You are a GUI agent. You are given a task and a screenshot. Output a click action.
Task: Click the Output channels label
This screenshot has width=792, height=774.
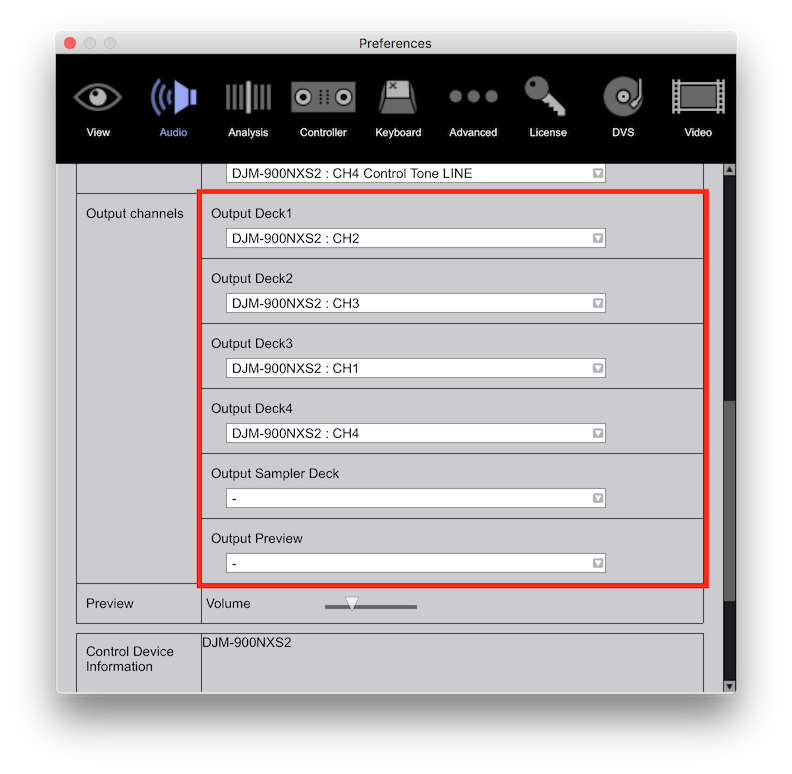[135, 214]
